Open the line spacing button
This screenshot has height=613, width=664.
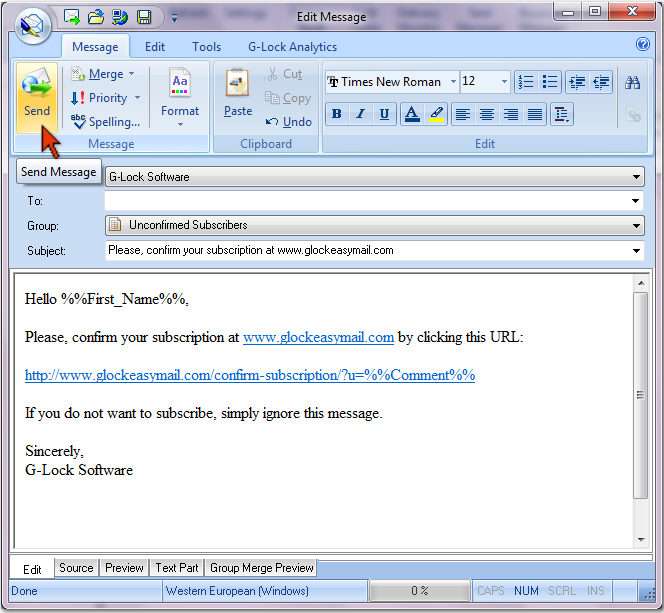(x=562, y=114)
